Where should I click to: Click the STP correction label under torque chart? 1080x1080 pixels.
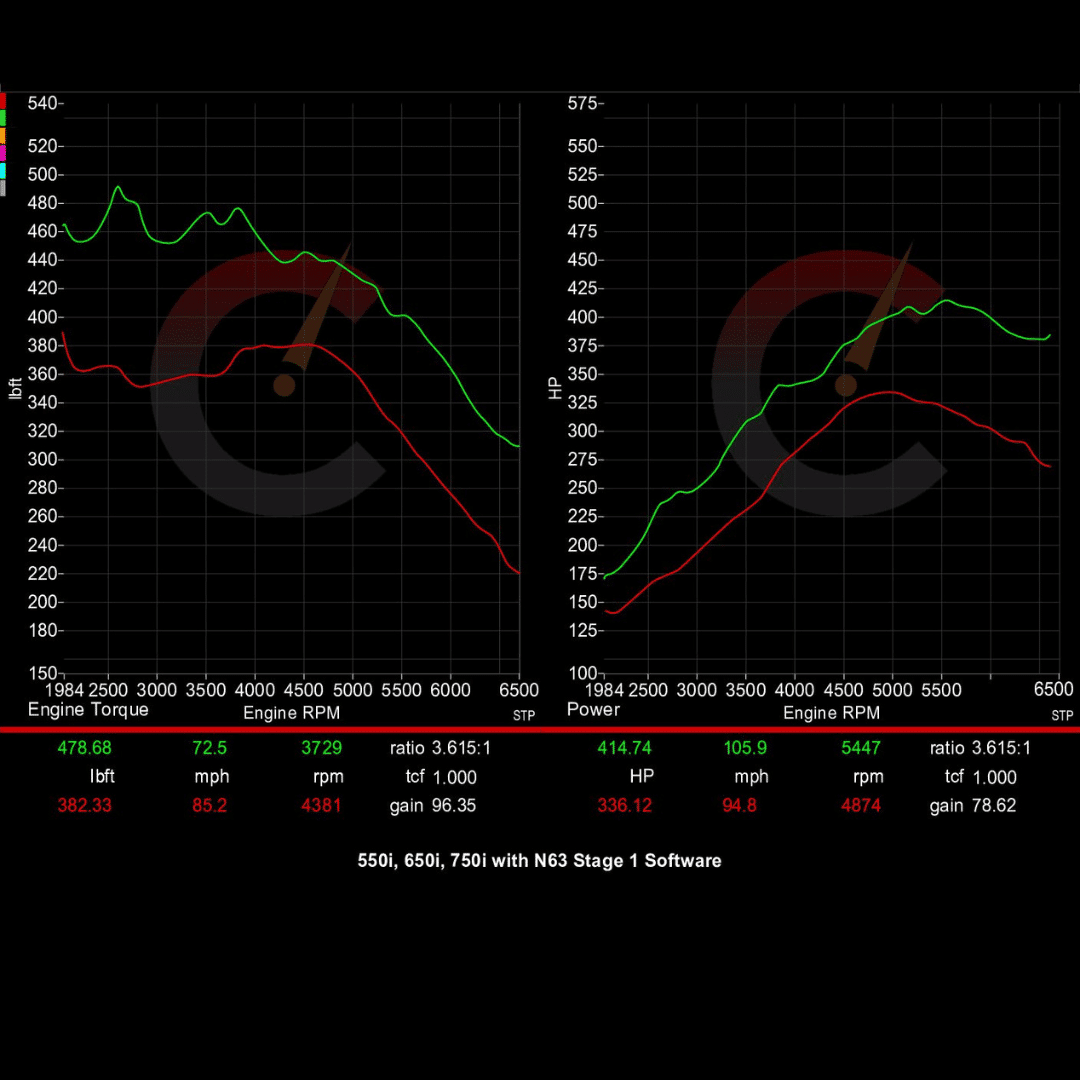point(523,716)
